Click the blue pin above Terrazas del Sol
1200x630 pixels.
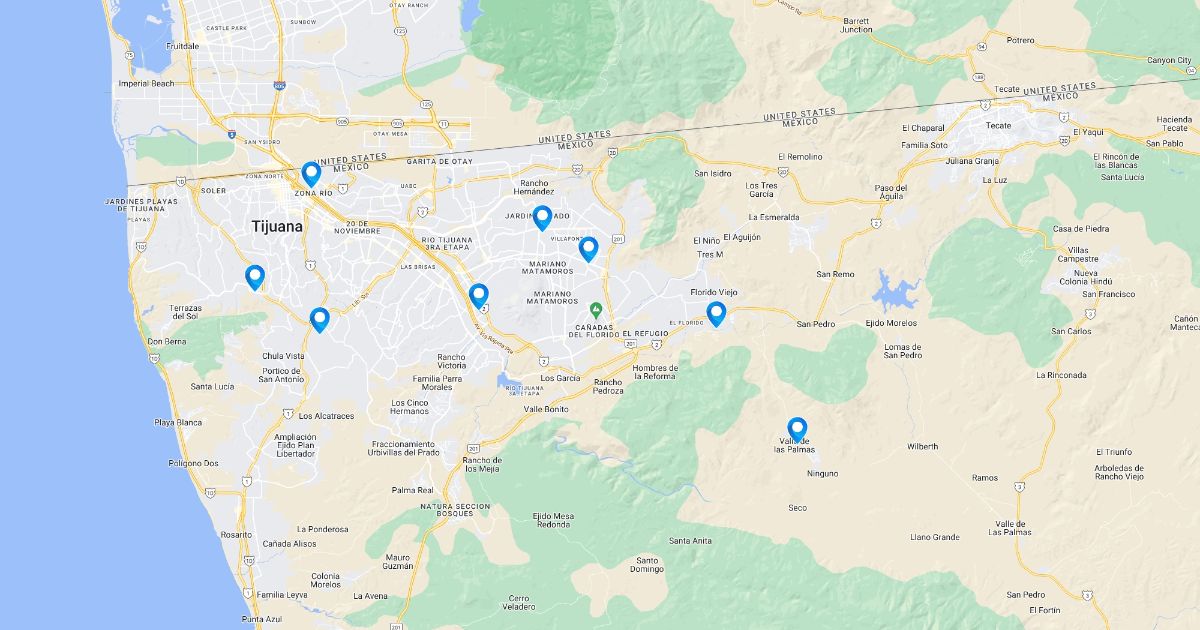[255, 277]
